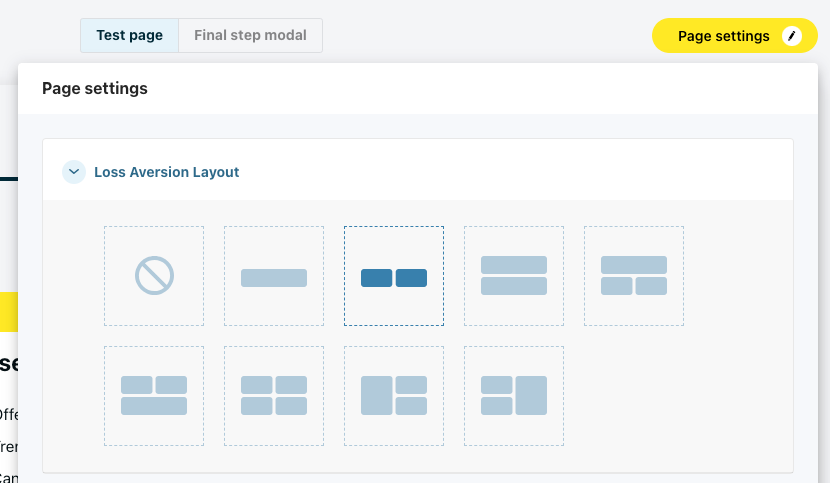Click the cut-off 'Offe' text at left
830x483 pixels.
click(x=8, y=414)
